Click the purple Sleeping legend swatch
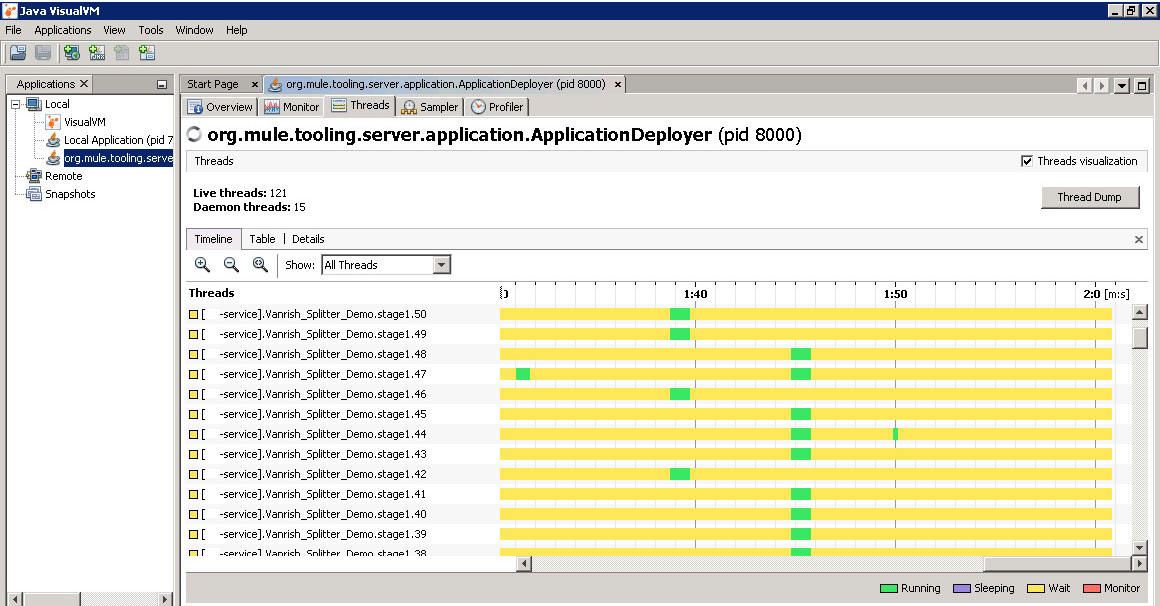The width and height of the screenshot is (1160, 606). coord(962,588)
